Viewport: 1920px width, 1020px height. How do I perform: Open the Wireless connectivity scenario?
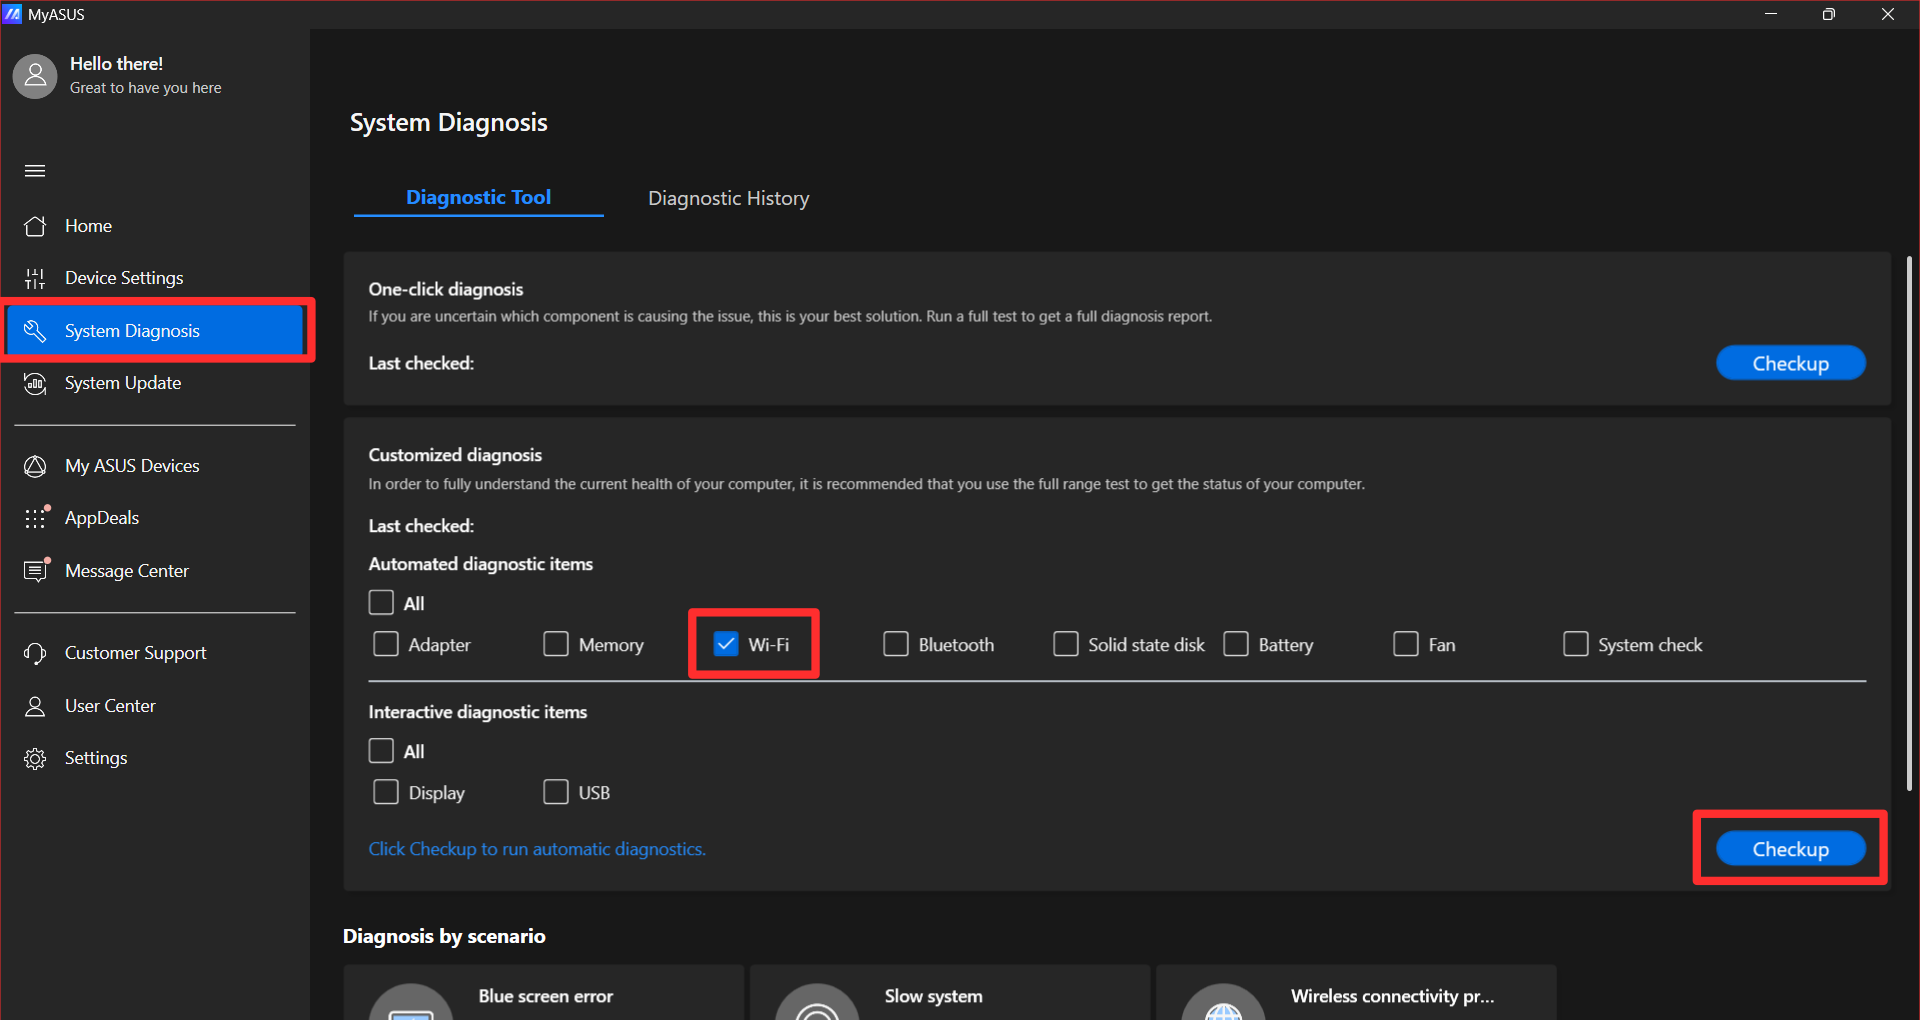pyautogui.click(x=1355, y=996)
